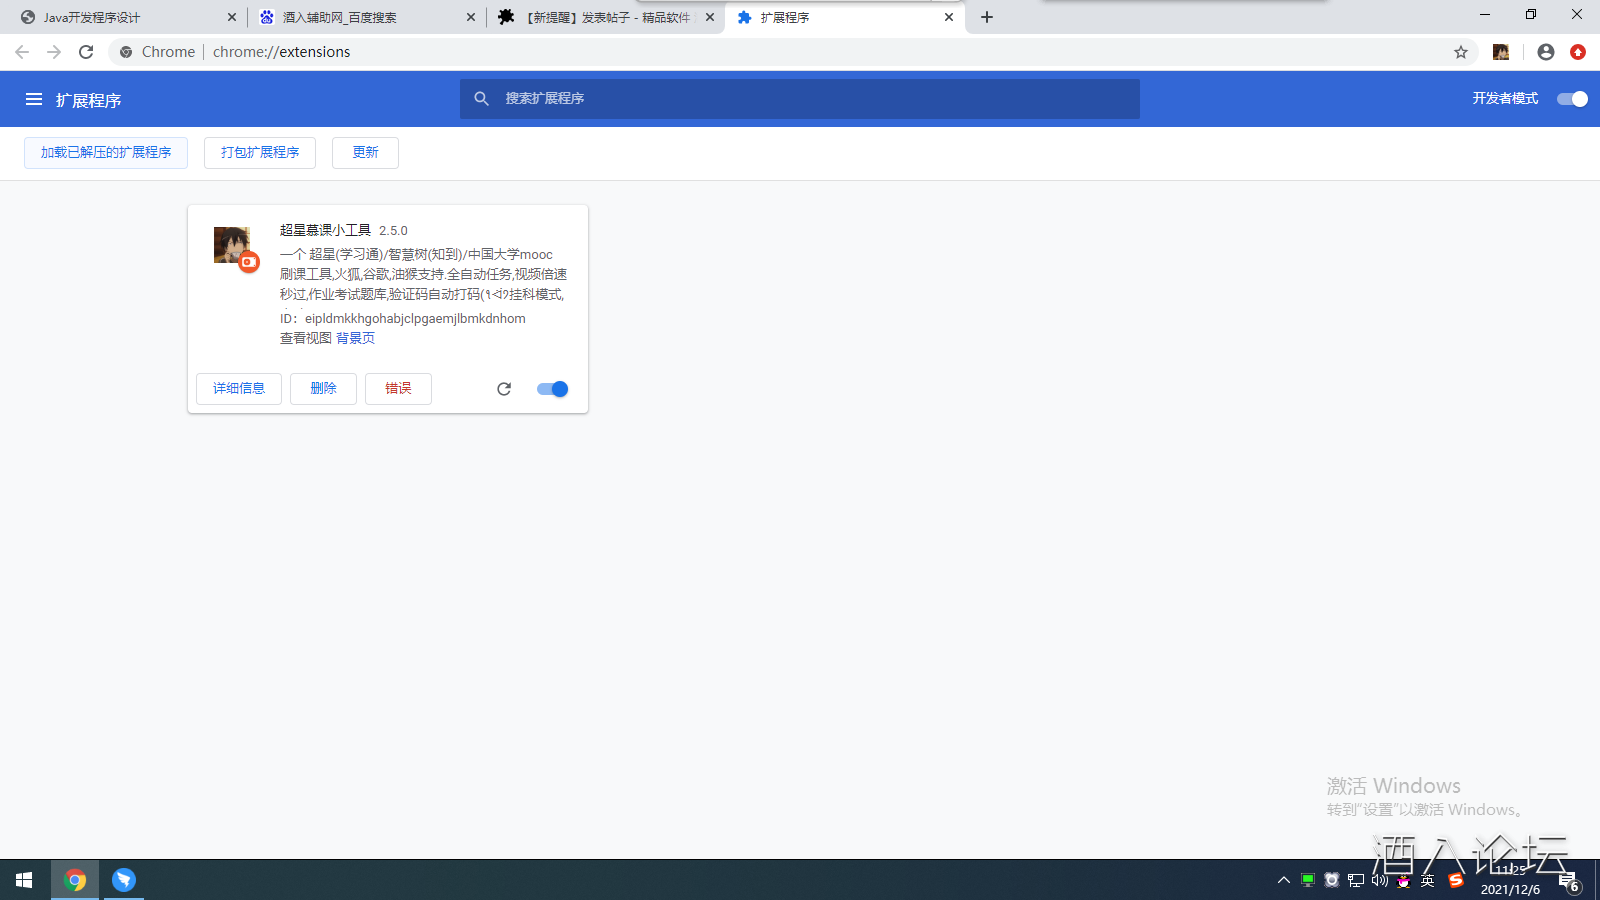Screen dimensions: 1600x900
Task: Click the red 错误 button
Action: [398, 389]
